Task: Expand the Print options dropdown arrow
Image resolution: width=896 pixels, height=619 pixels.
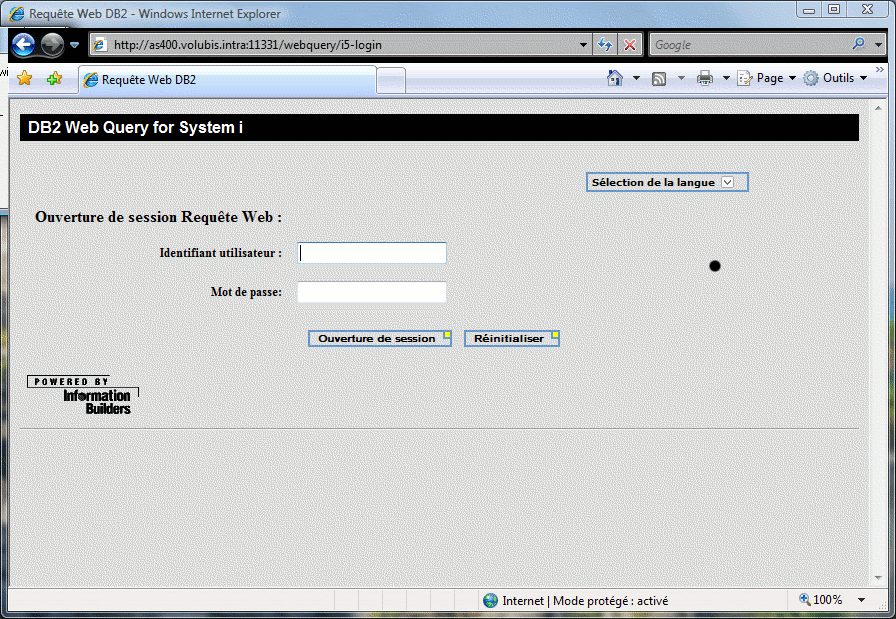Action: (726, 78)
